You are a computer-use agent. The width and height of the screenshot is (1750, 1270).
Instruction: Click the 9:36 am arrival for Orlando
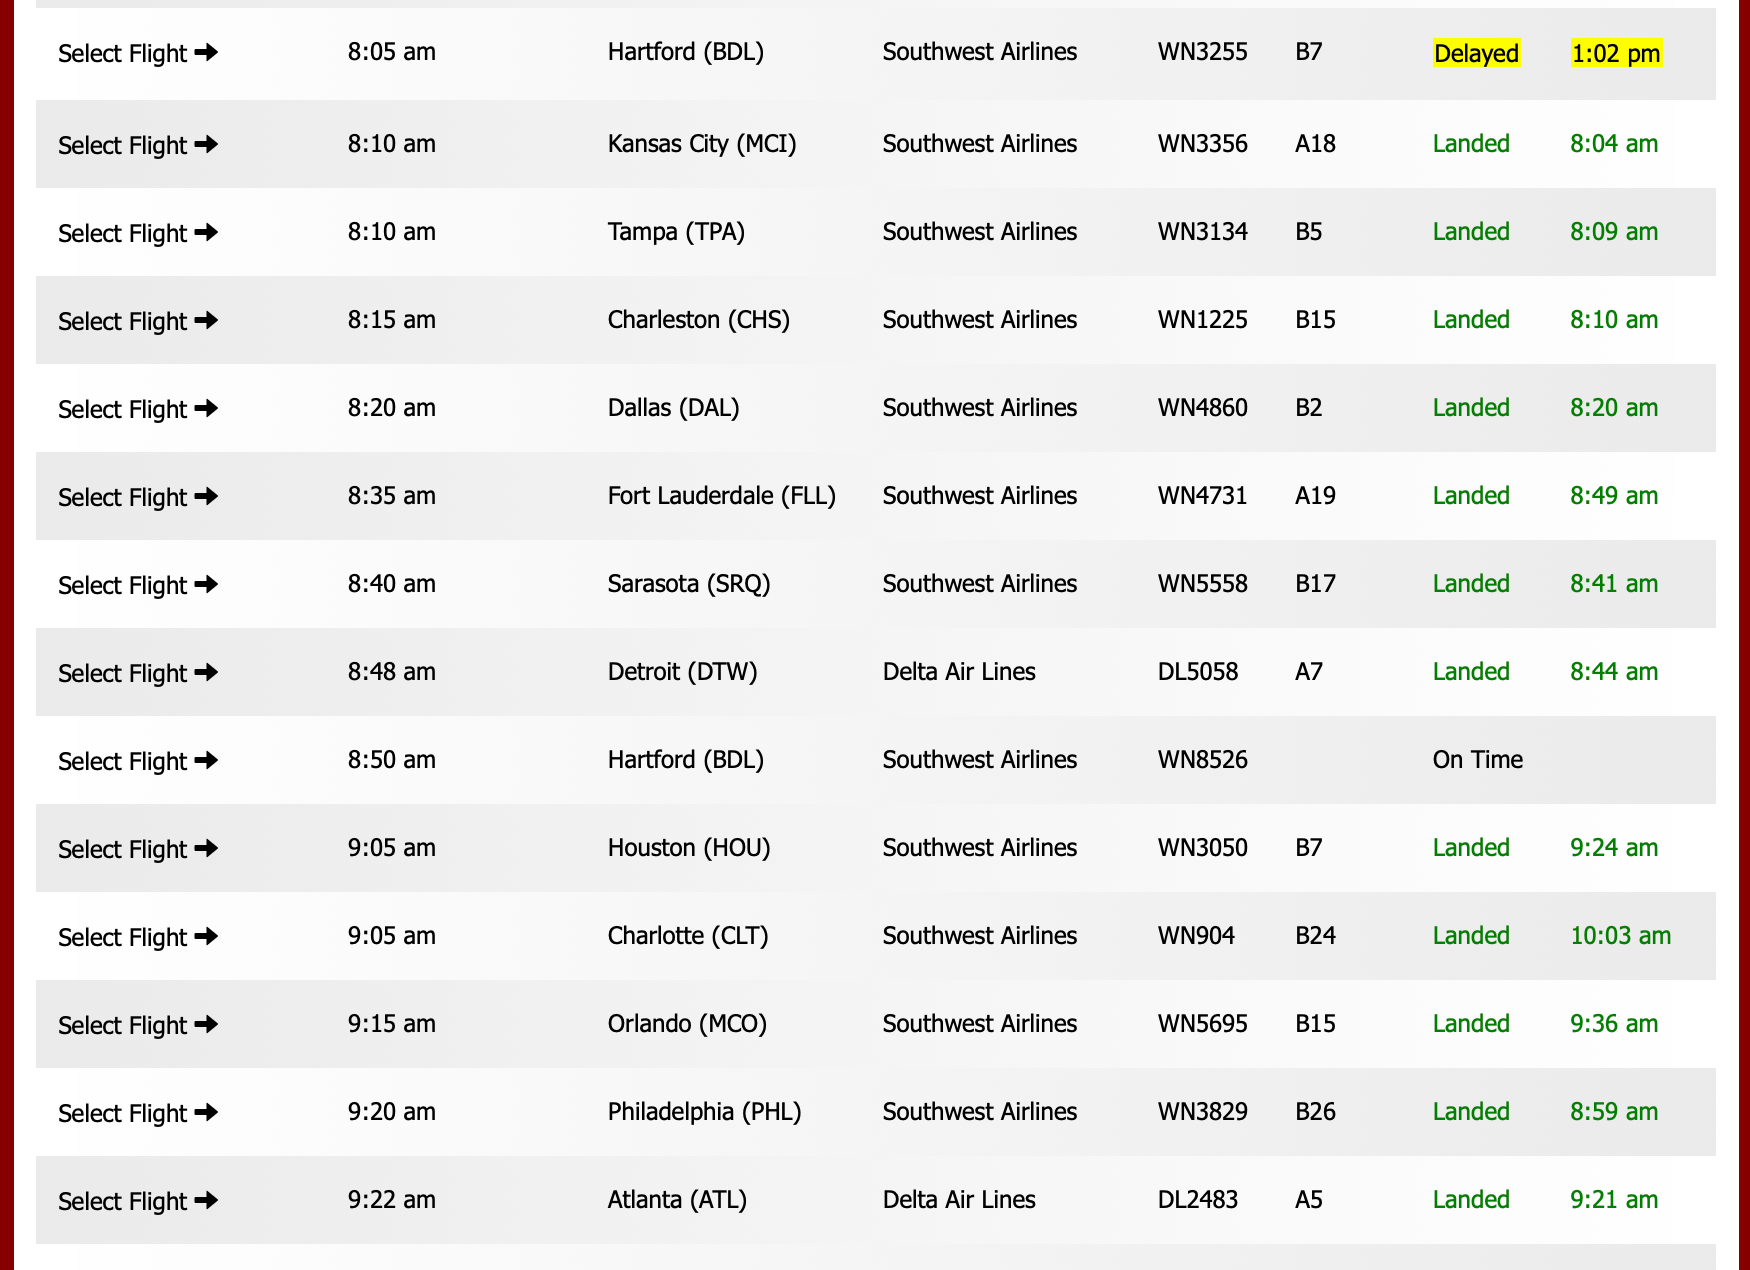1614,1023
